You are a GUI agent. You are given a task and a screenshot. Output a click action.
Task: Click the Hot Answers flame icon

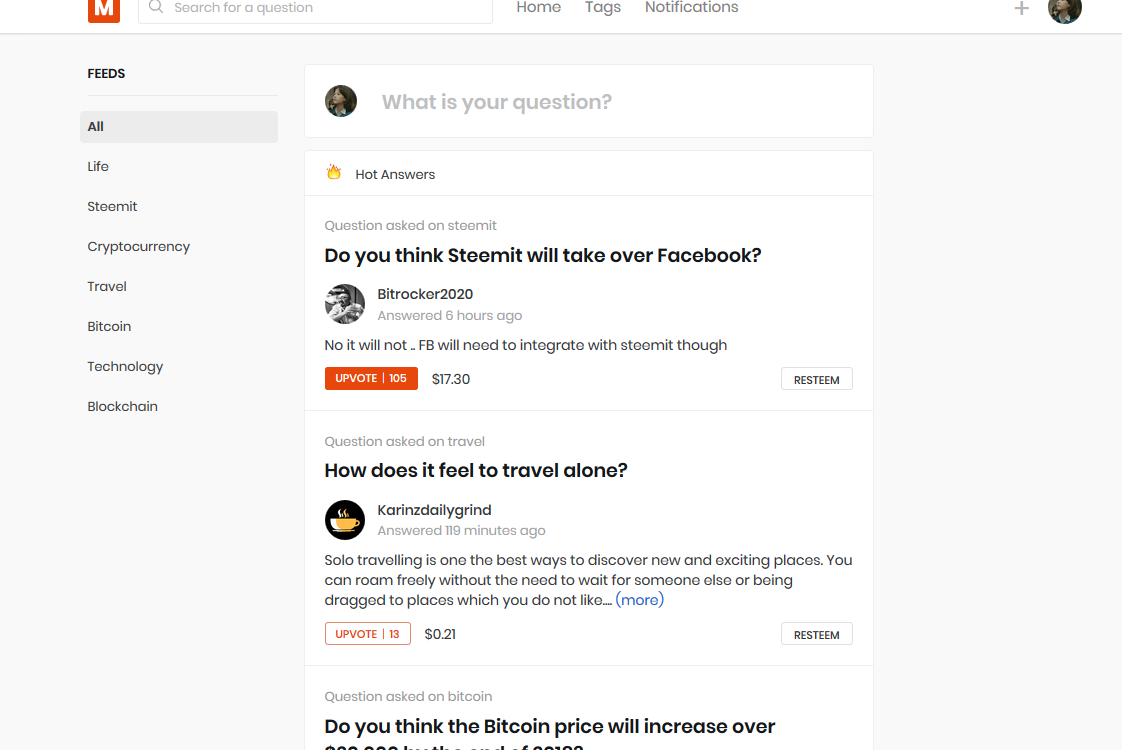[334, 173]
